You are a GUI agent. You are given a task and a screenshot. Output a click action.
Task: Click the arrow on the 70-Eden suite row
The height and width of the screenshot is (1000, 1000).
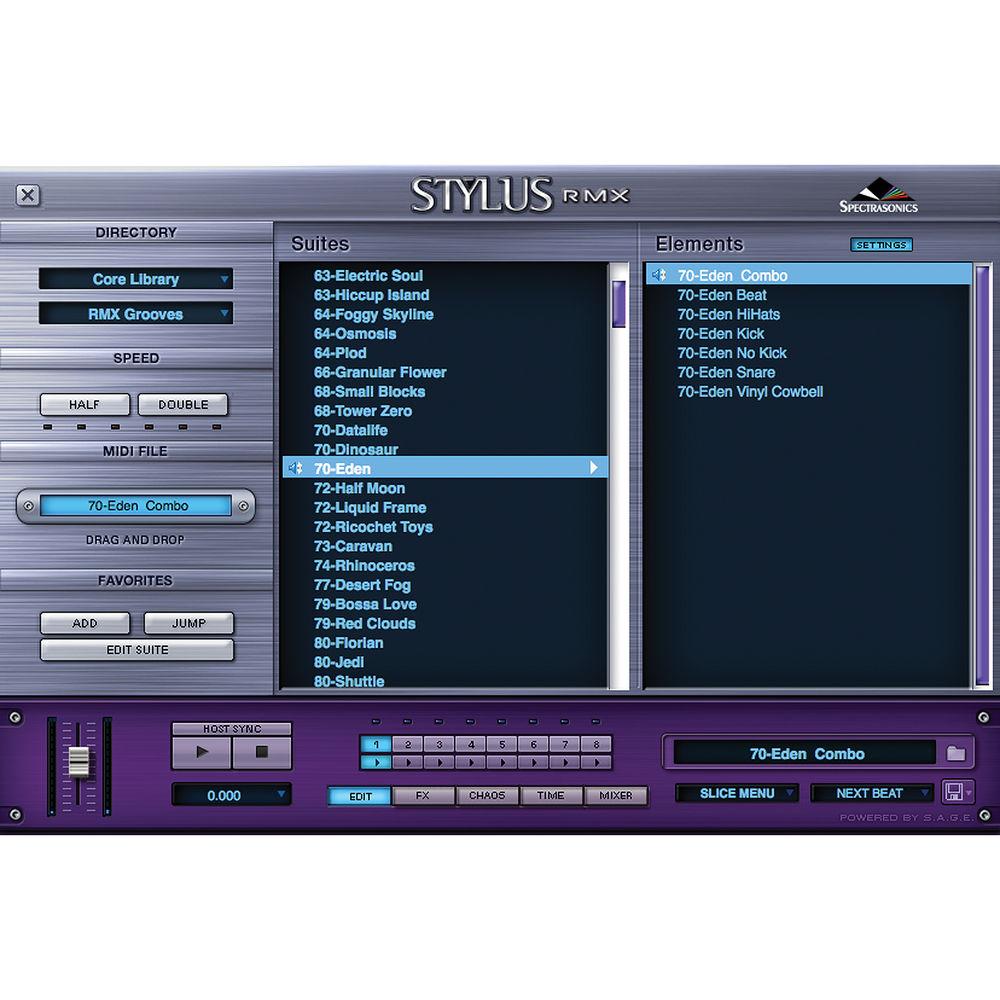point(593,468)
